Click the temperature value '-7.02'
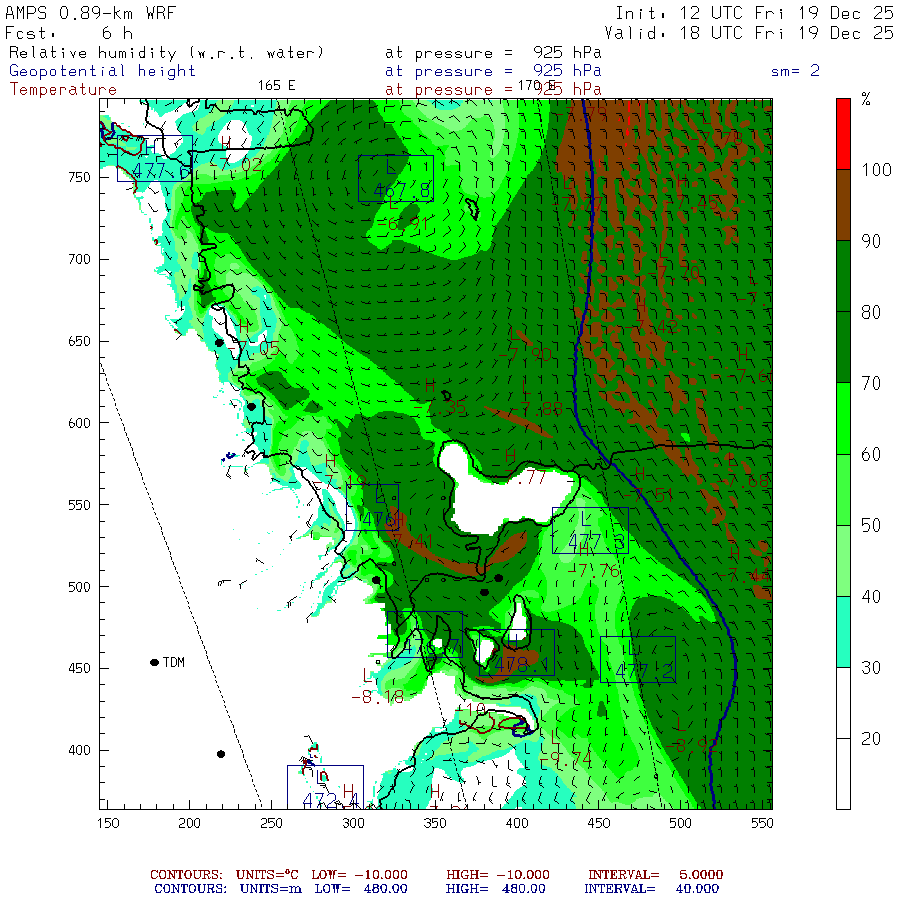This screenshot has height=900, width=900. (x=235, y=165)
